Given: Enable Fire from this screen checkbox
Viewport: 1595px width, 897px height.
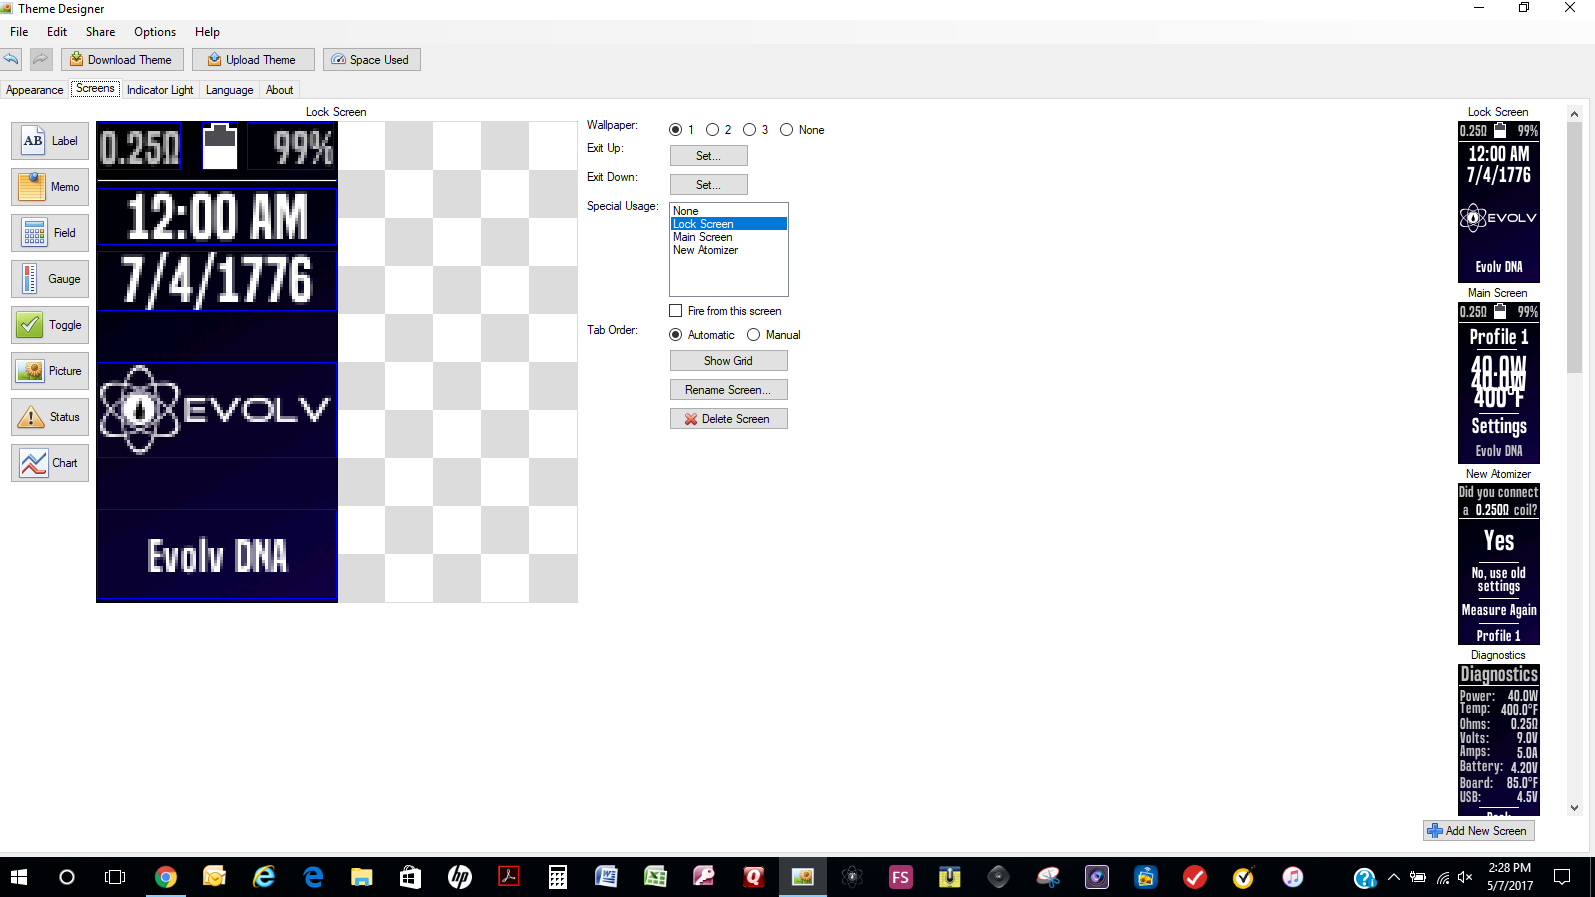Looking at the screenshot, I should 676,311.
